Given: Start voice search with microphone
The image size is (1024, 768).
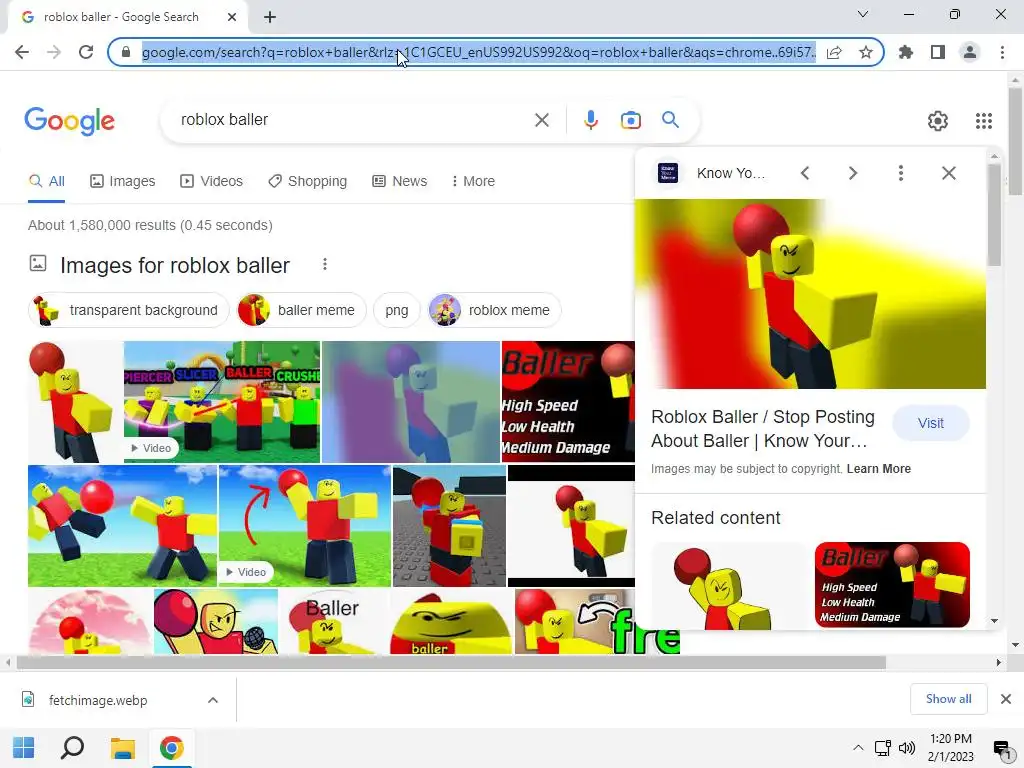Looking at the screenshot, I should pos(590,120).
